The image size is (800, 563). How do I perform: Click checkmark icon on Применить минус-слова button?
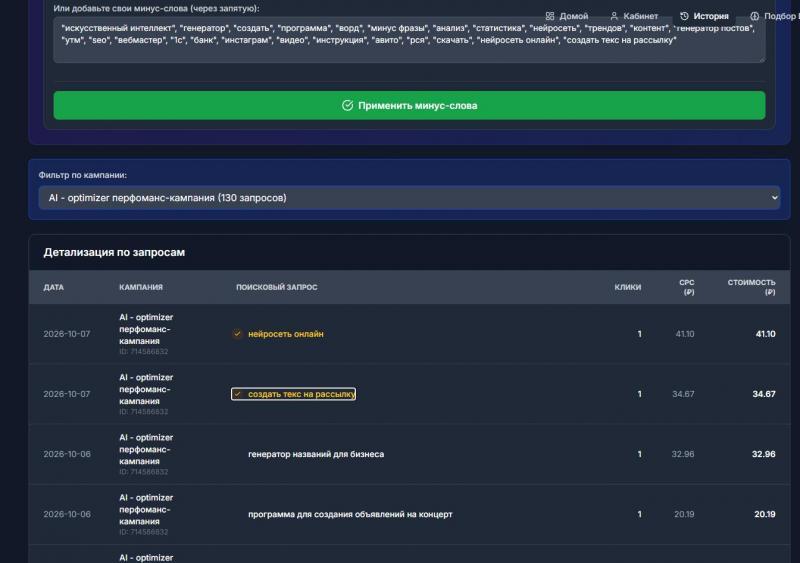tap(347, 106)
